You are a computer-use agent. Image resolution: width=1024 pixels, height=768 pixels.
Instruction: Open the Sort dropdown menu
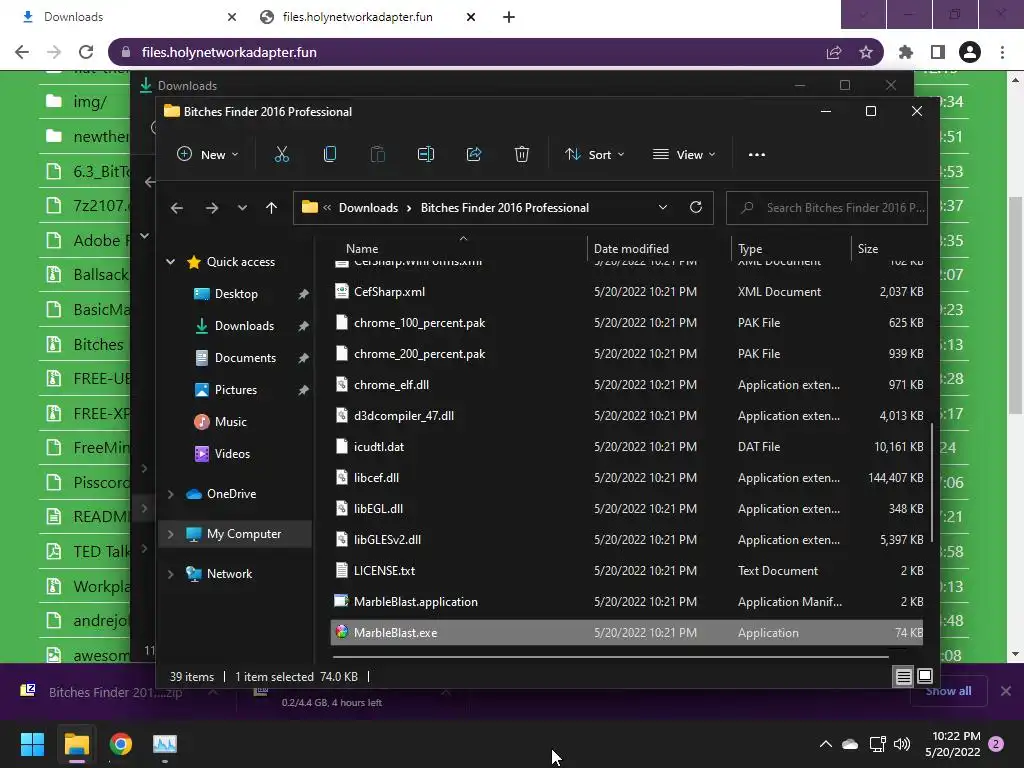595,155
